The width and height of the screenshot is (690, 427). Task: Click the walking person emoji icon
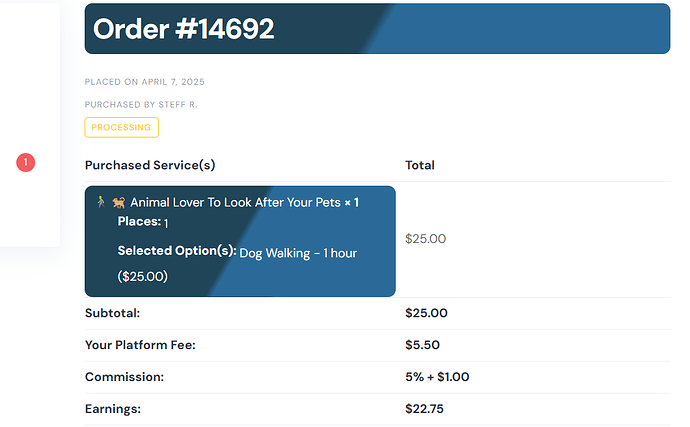coord(101,202)
